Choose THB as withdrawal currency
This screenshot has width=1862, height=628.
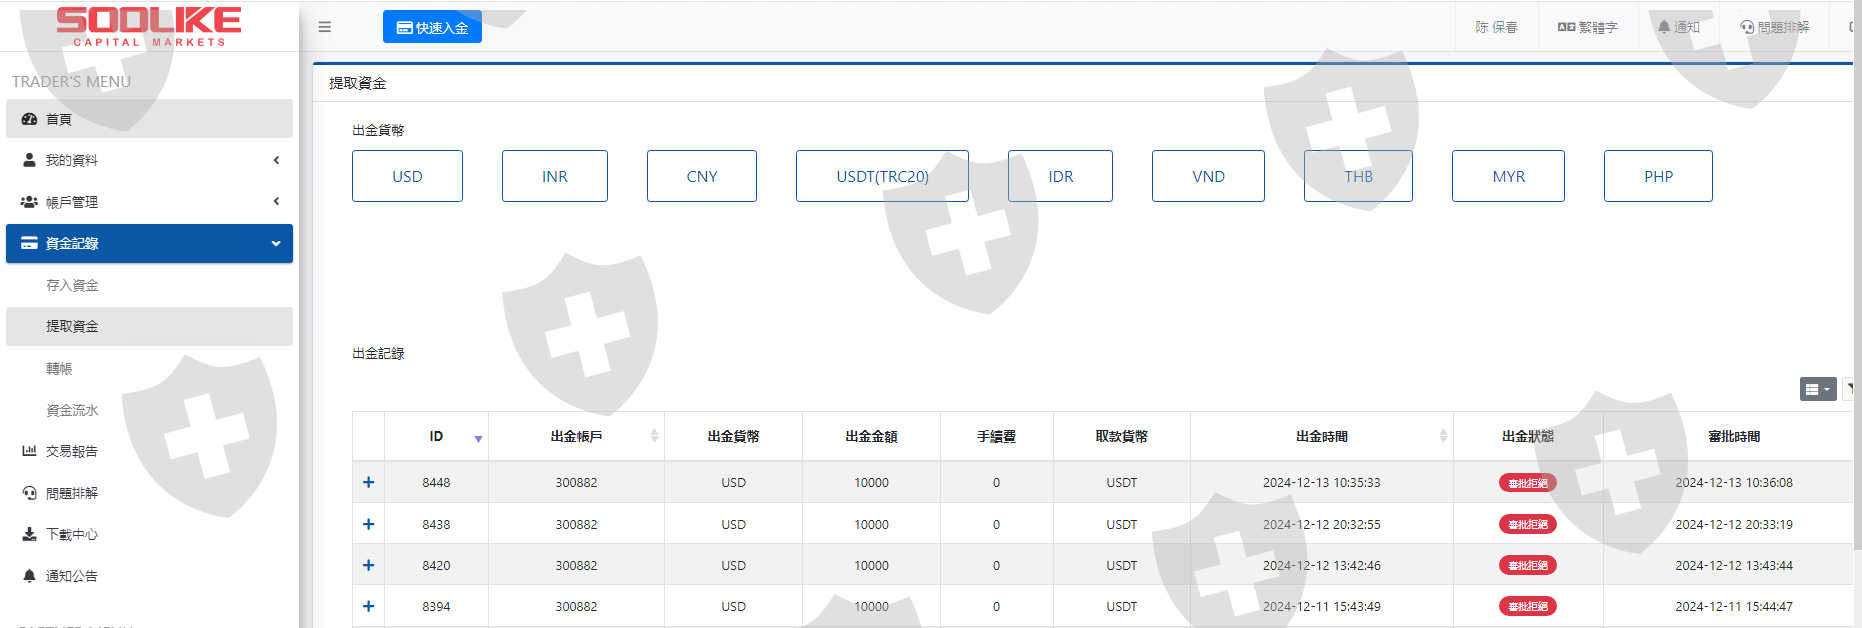click(1358, 176)
